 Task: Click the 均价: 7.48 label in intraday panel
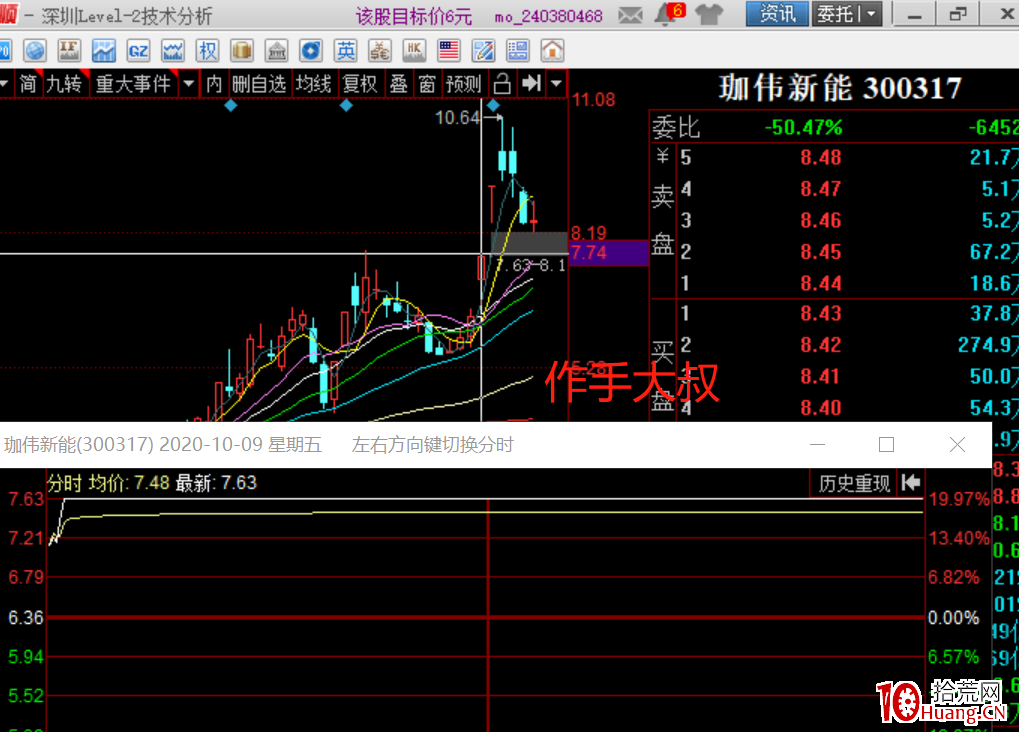129,483
